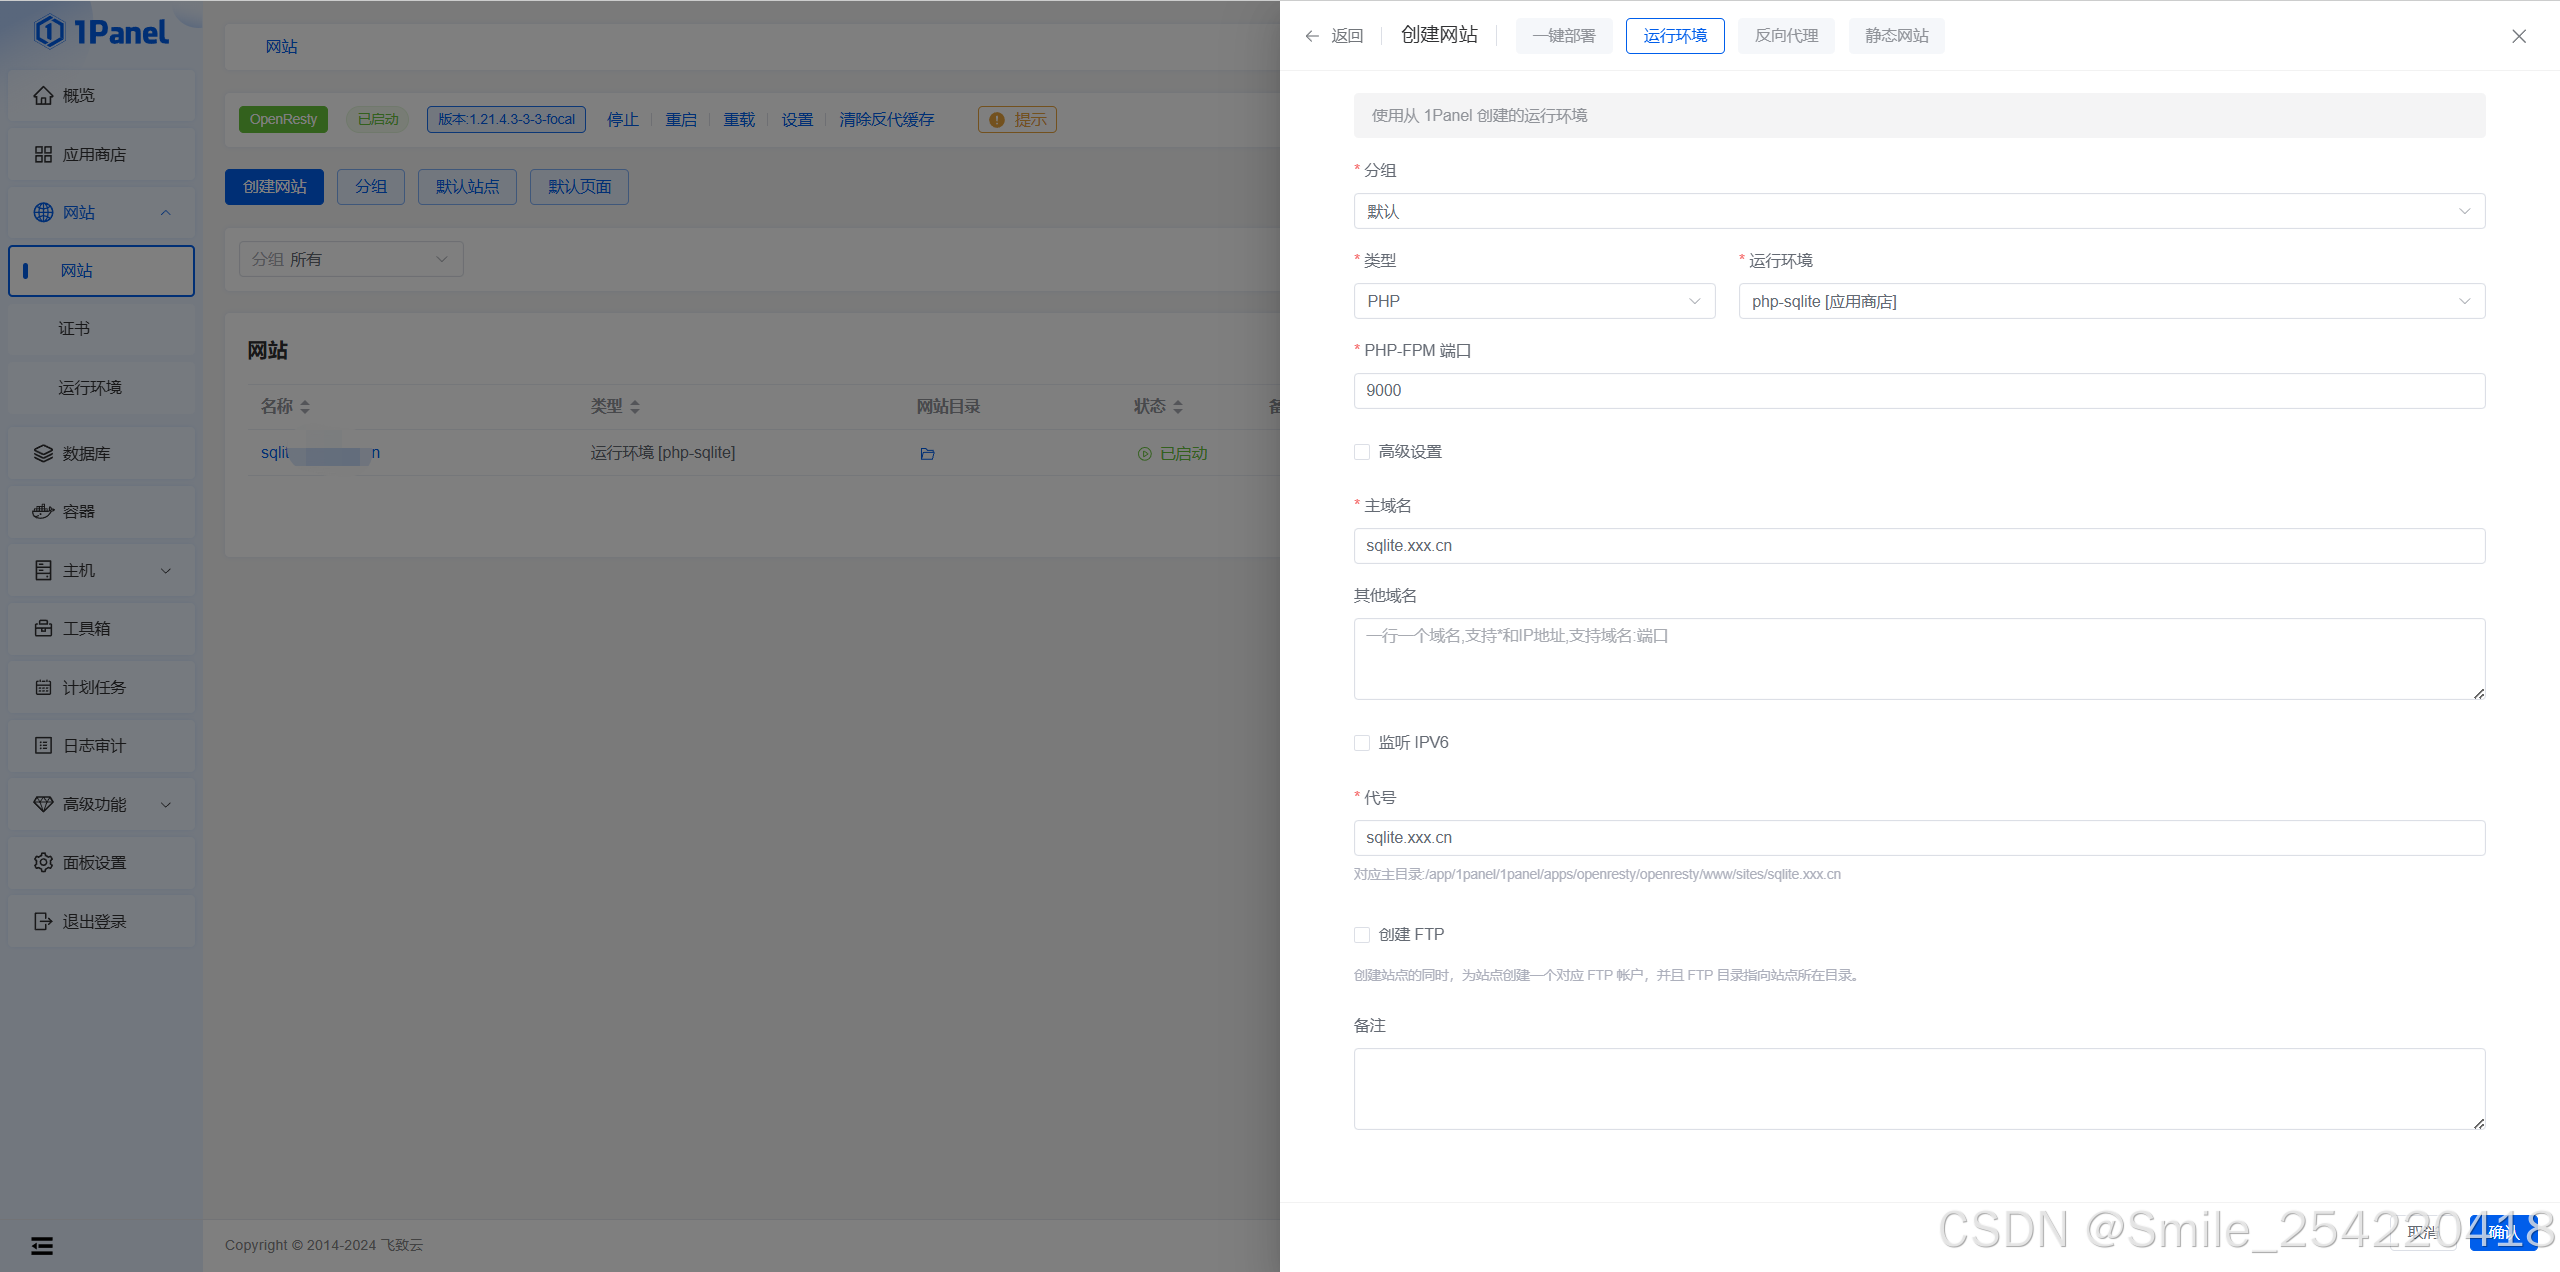The image size is (2560, 1272).
Task: Enable the 高级设置 checkbox
Action: click(1362, 452)
